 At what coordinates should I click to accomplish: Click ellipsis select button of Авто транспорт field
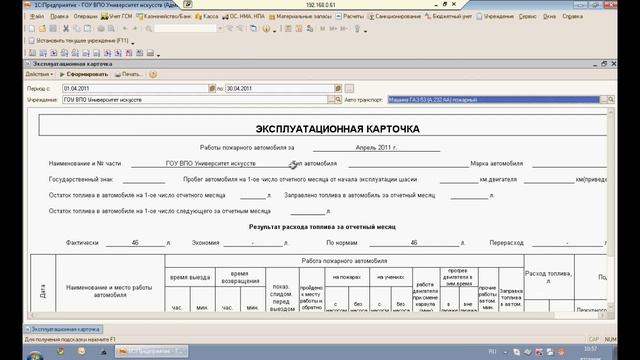tap(603, 100)
